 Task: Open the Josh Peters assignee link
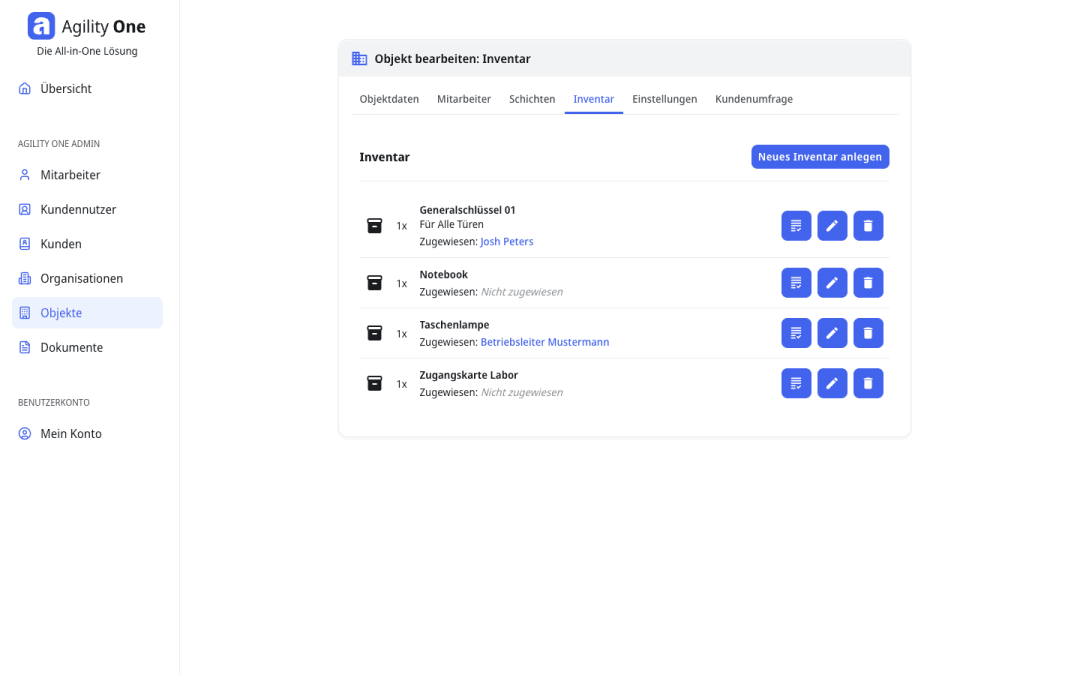tap(507, 242)
